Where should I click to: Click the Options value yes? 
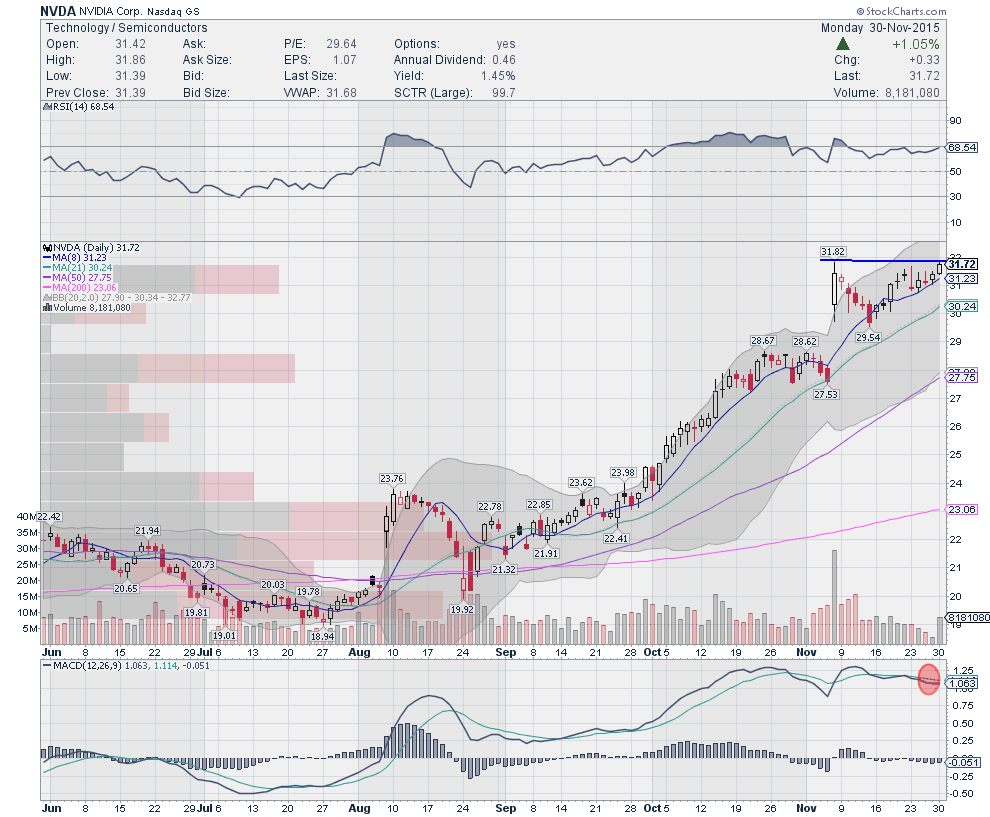tap(506, 44)
